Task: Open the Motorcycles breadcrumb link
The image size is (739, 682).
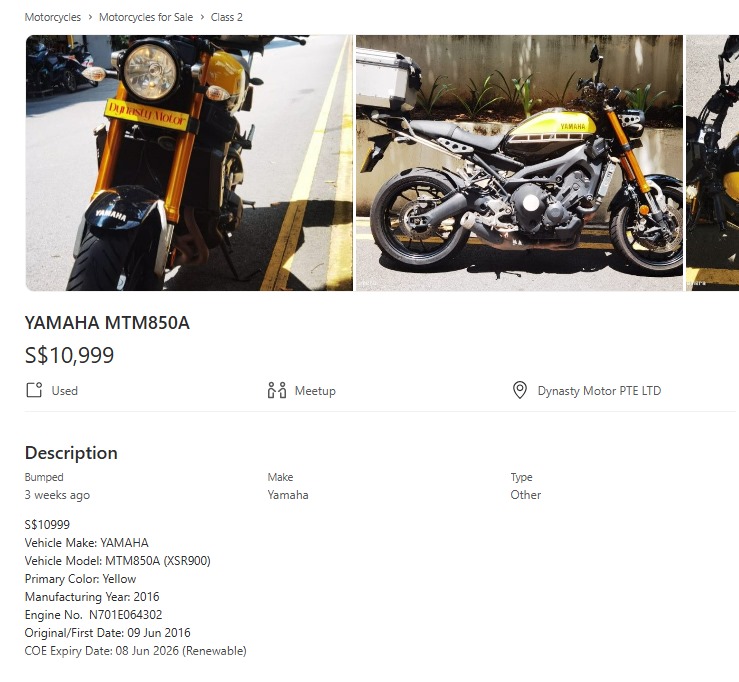Action: coord(53,17)
